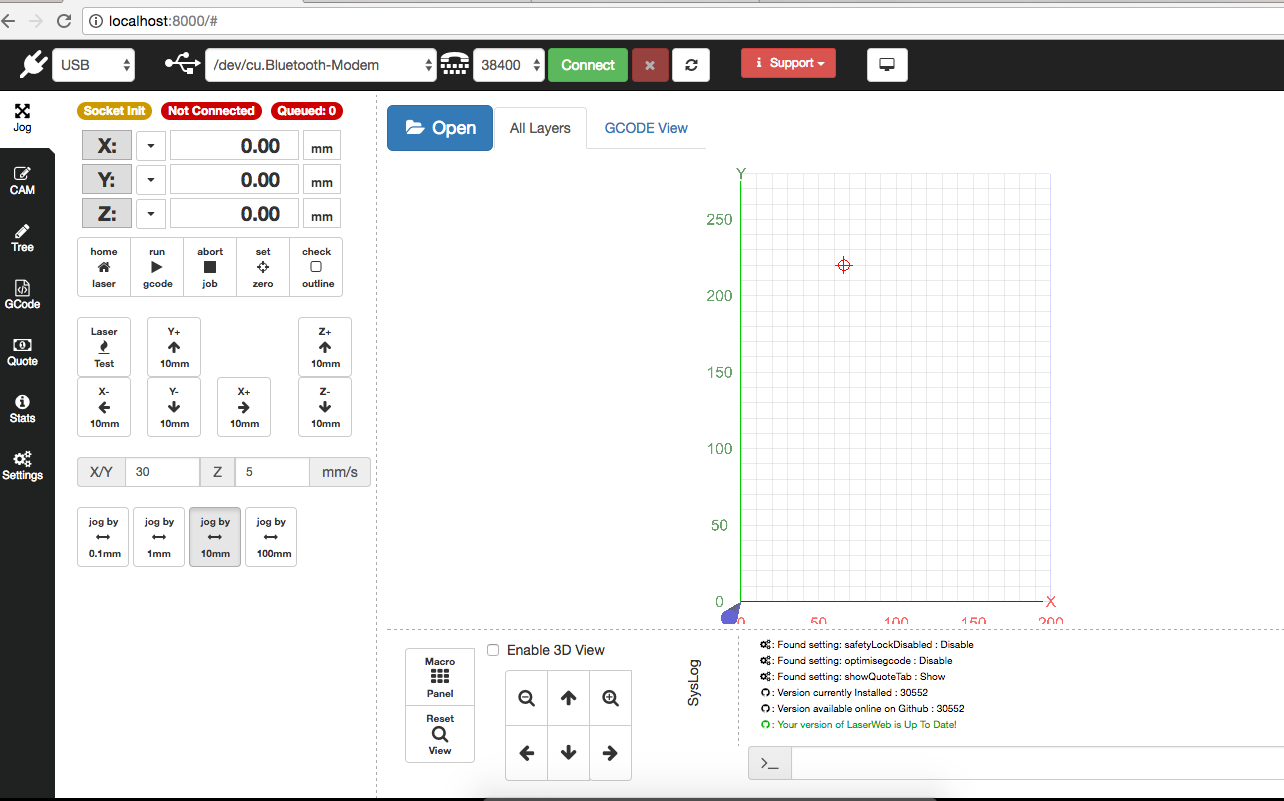
Task: Fire the Laser Test button
Action: click(104, 347)
